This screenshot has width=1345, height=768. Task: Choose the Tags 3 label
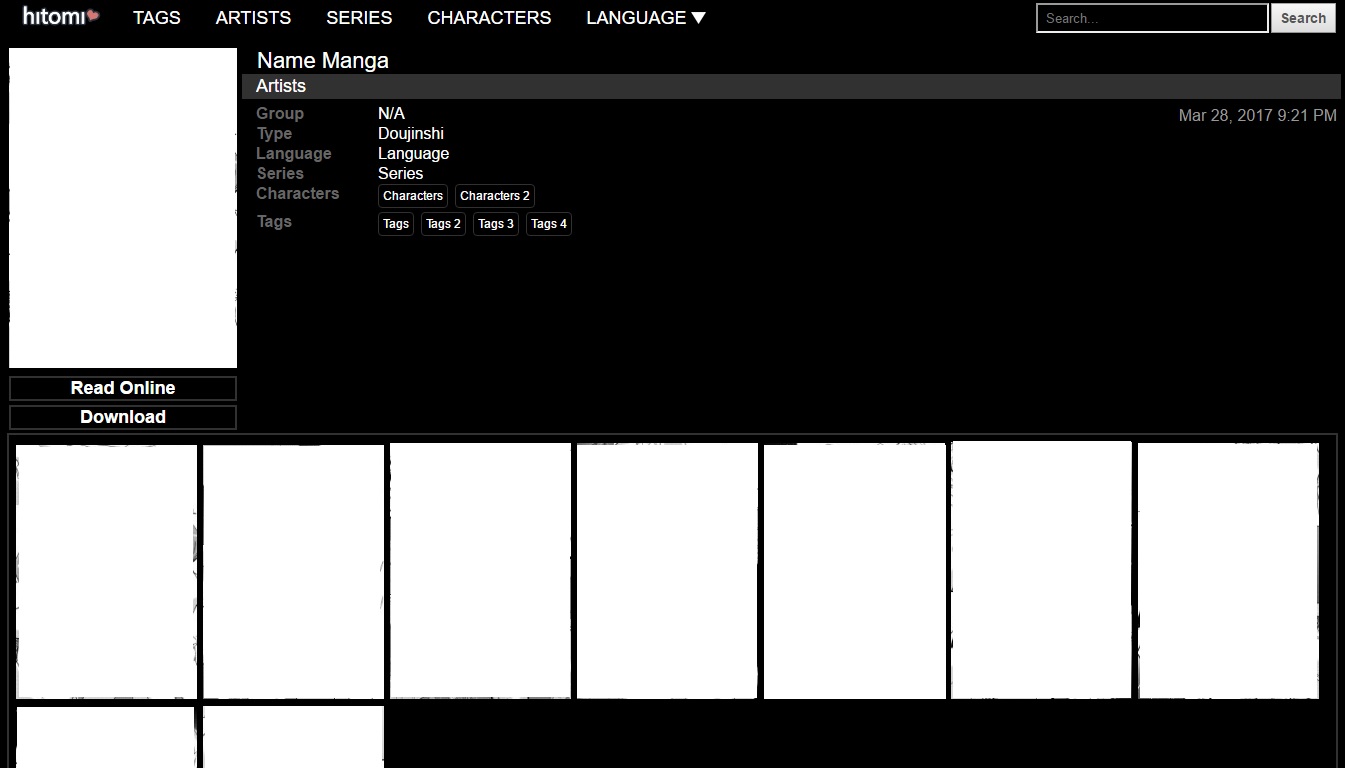pyautogui.click(x=496, y=224)
